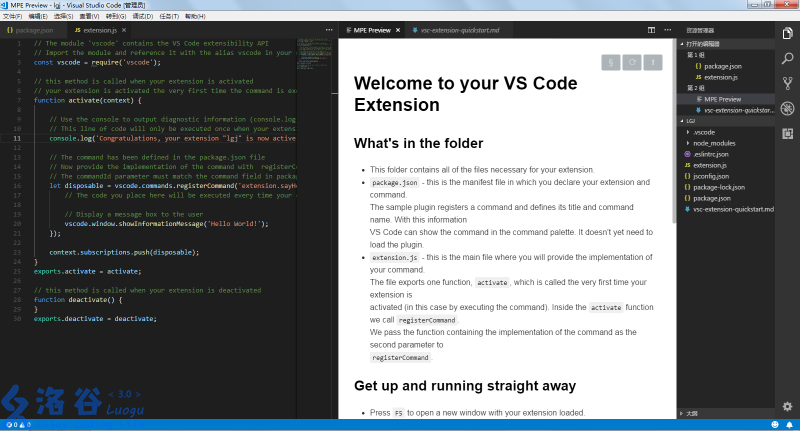Screen dimensions: 800x431
Task: Click the inline 'F5' key in preview
Action: [398, 413]
